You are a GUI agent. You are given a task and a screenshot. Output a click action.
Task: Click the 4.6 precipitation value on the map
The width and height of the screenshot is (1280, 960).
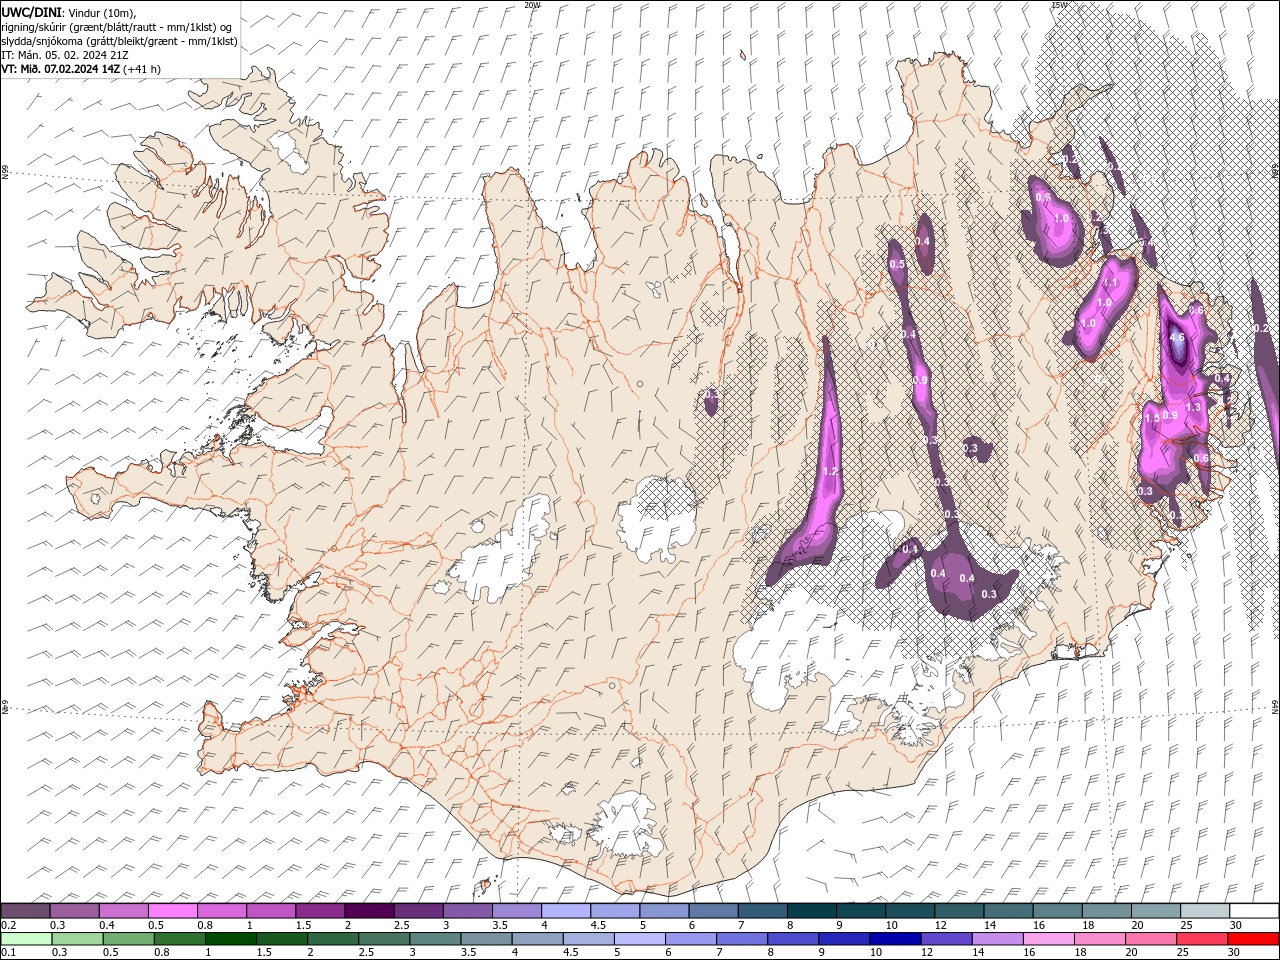1177,338
